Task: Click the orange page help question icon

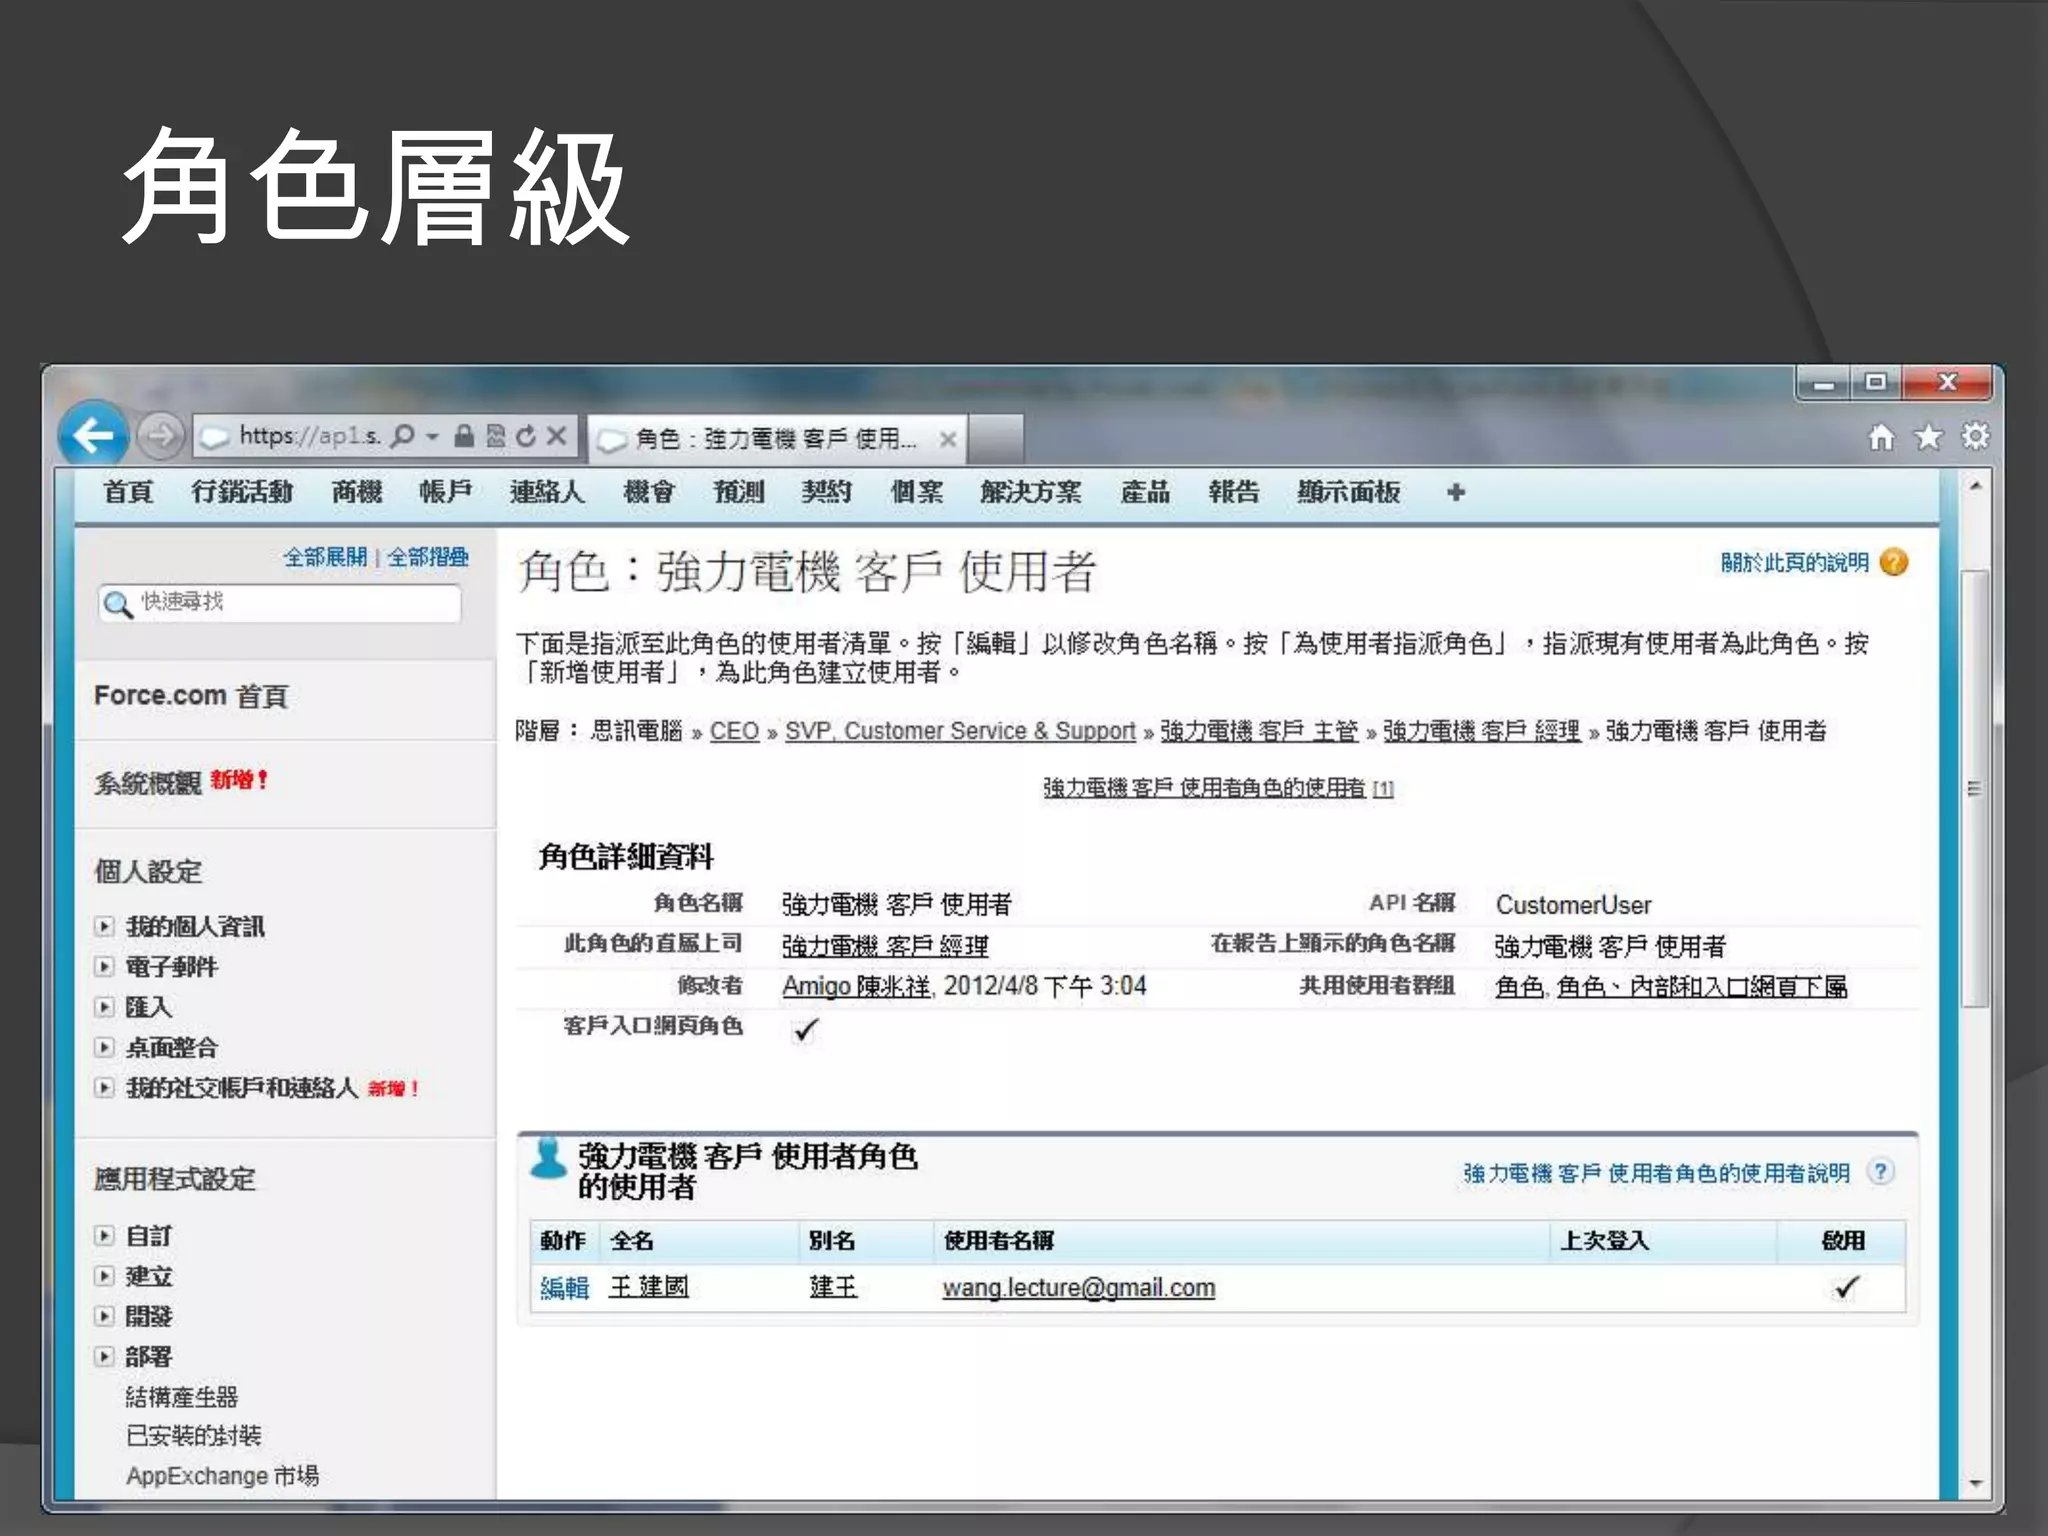Action: pos(1894,563)
